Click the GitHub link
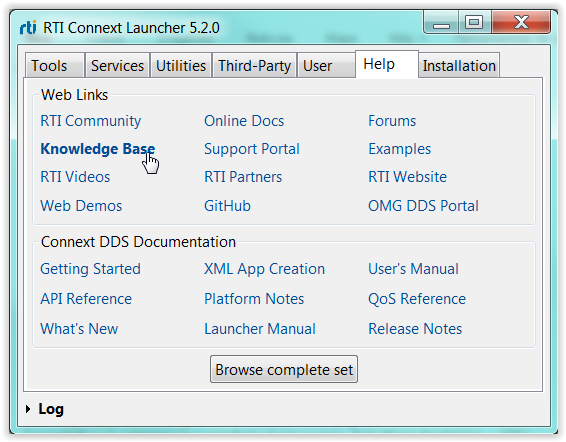The width and height of the screenshot is (566, 442). tap(227, 206)
